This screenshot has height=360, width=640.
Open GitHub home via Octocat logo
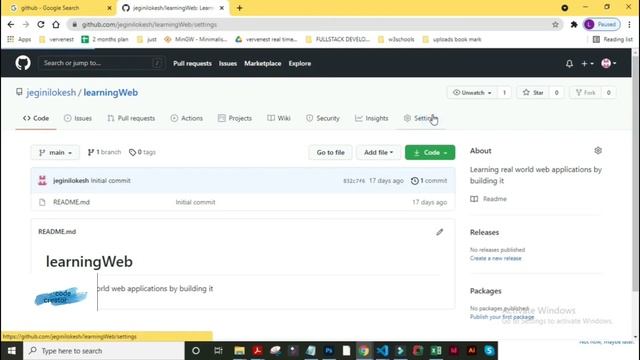coord(23,63)
